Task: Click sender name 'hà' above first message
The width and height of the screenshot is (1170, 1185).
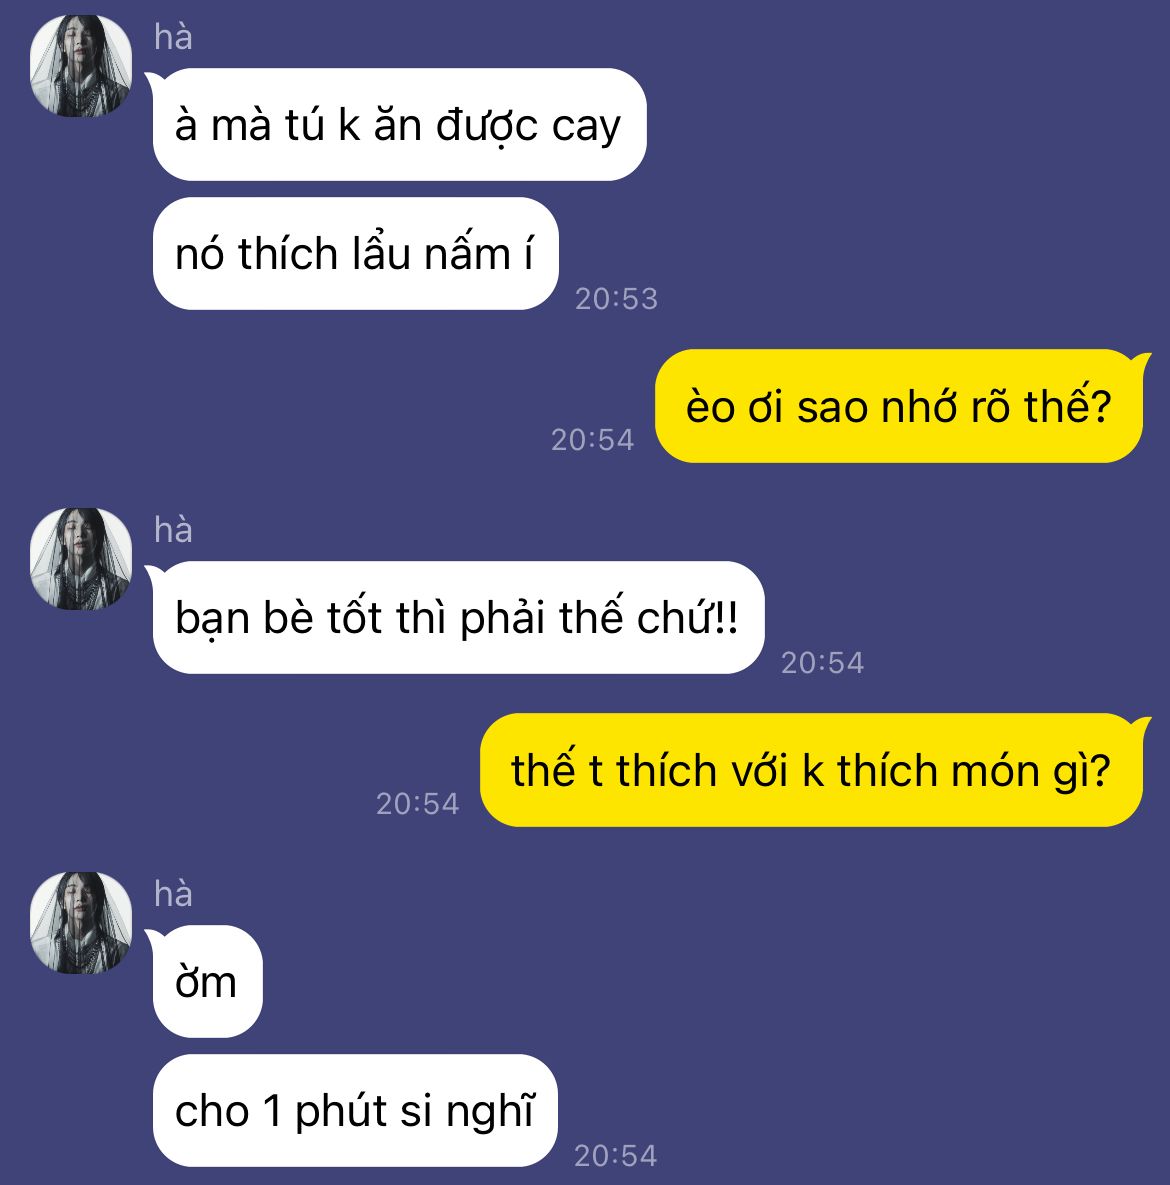Action: point(173,37)
